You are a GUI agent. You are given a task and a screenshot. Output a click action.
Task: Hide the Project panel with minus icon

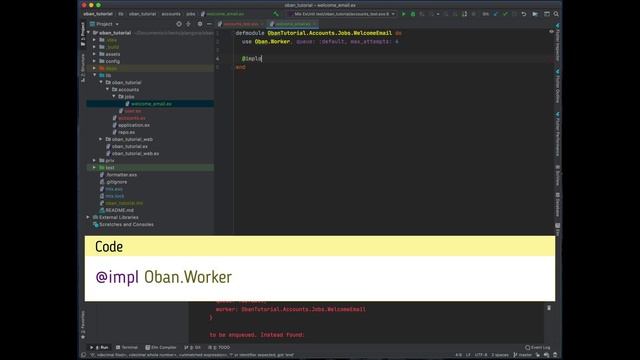(209, 24)
